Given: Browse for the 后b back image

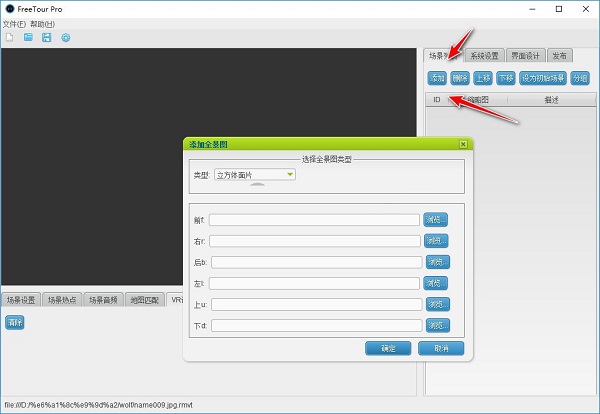Looking at the screenshot, I should point(438,262).
